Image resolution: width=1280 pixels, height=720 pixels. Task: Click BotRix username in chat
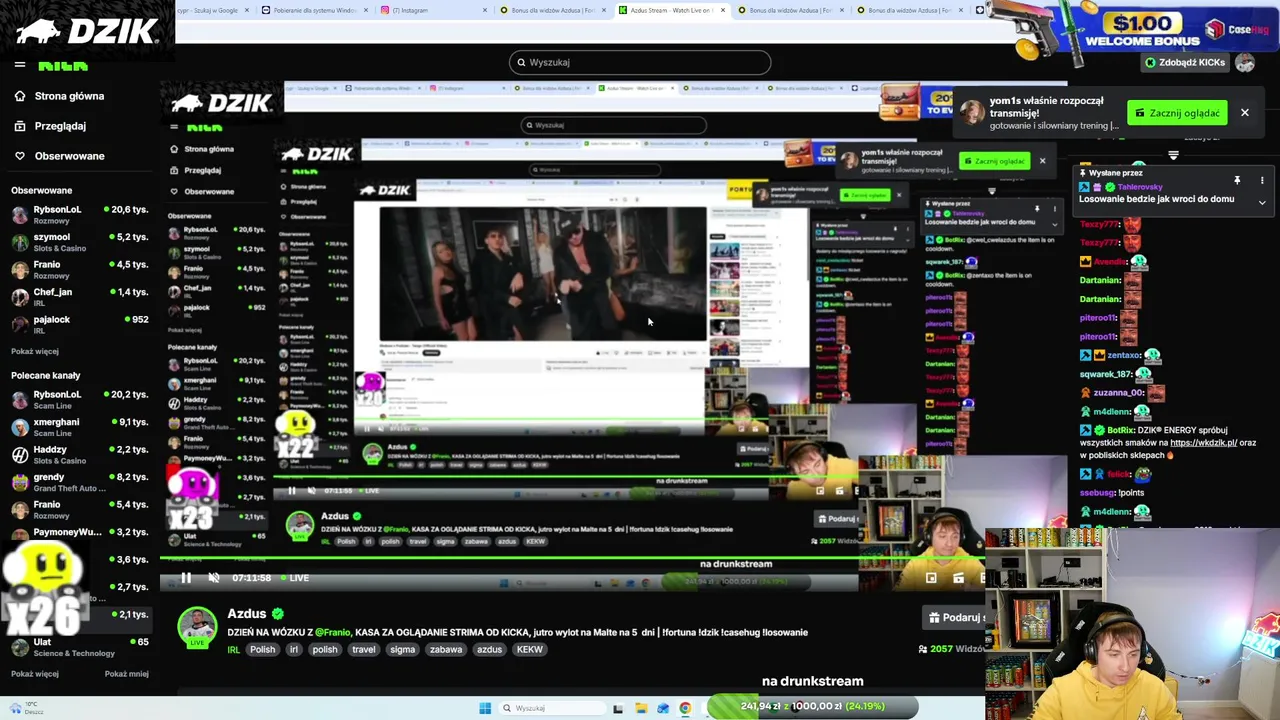[1120, 430]
